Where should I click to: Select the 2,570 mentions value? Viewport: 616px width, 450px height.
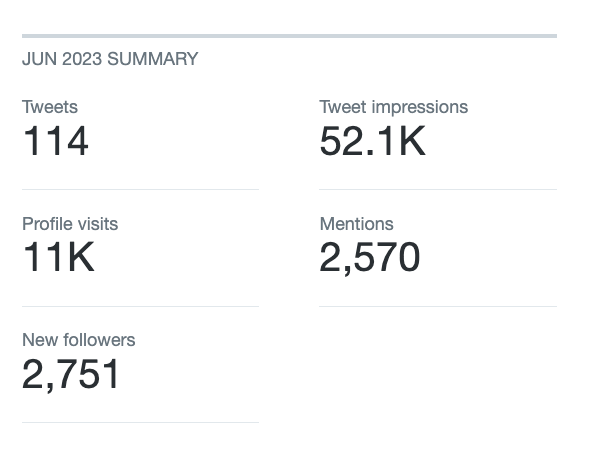tap(370, 258)
